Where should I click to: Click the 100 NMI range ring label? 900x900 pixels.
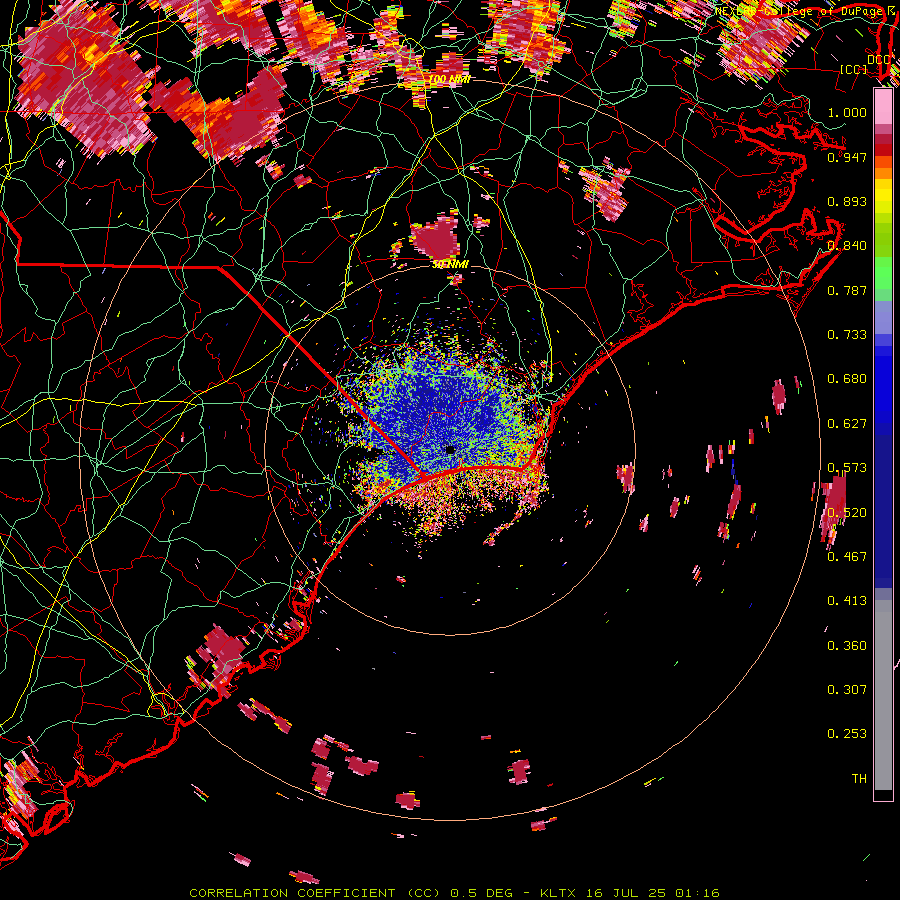tap(450, 79)
